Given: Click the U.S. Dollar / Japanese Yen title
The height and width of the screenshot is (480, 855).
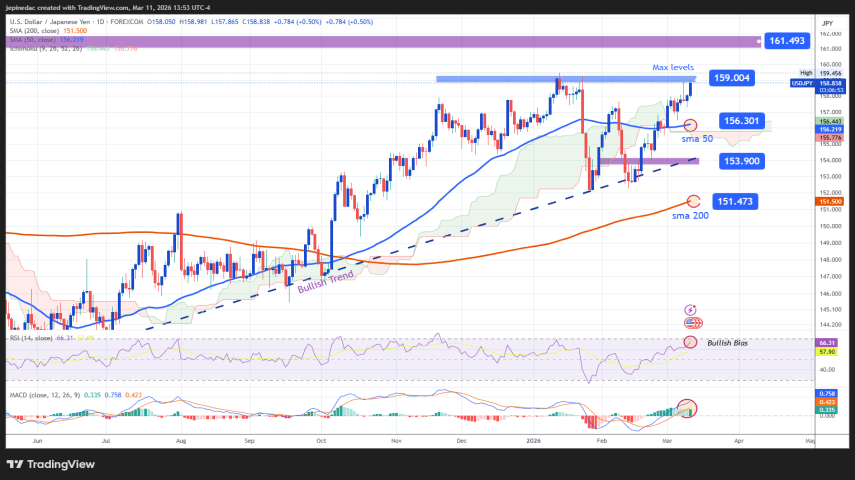Looking at the screenshot, I should pyautogui.click(x=60, y=21).
